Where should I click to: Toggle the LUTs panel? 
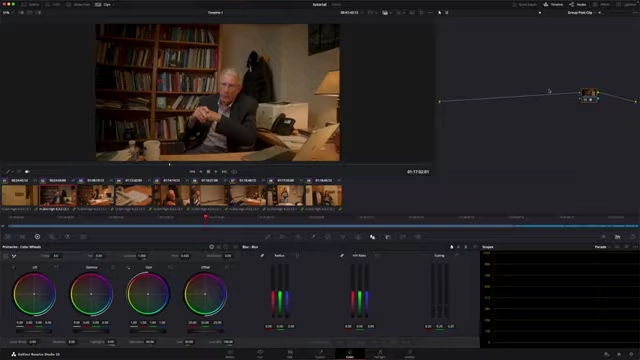tap(53, 4)
